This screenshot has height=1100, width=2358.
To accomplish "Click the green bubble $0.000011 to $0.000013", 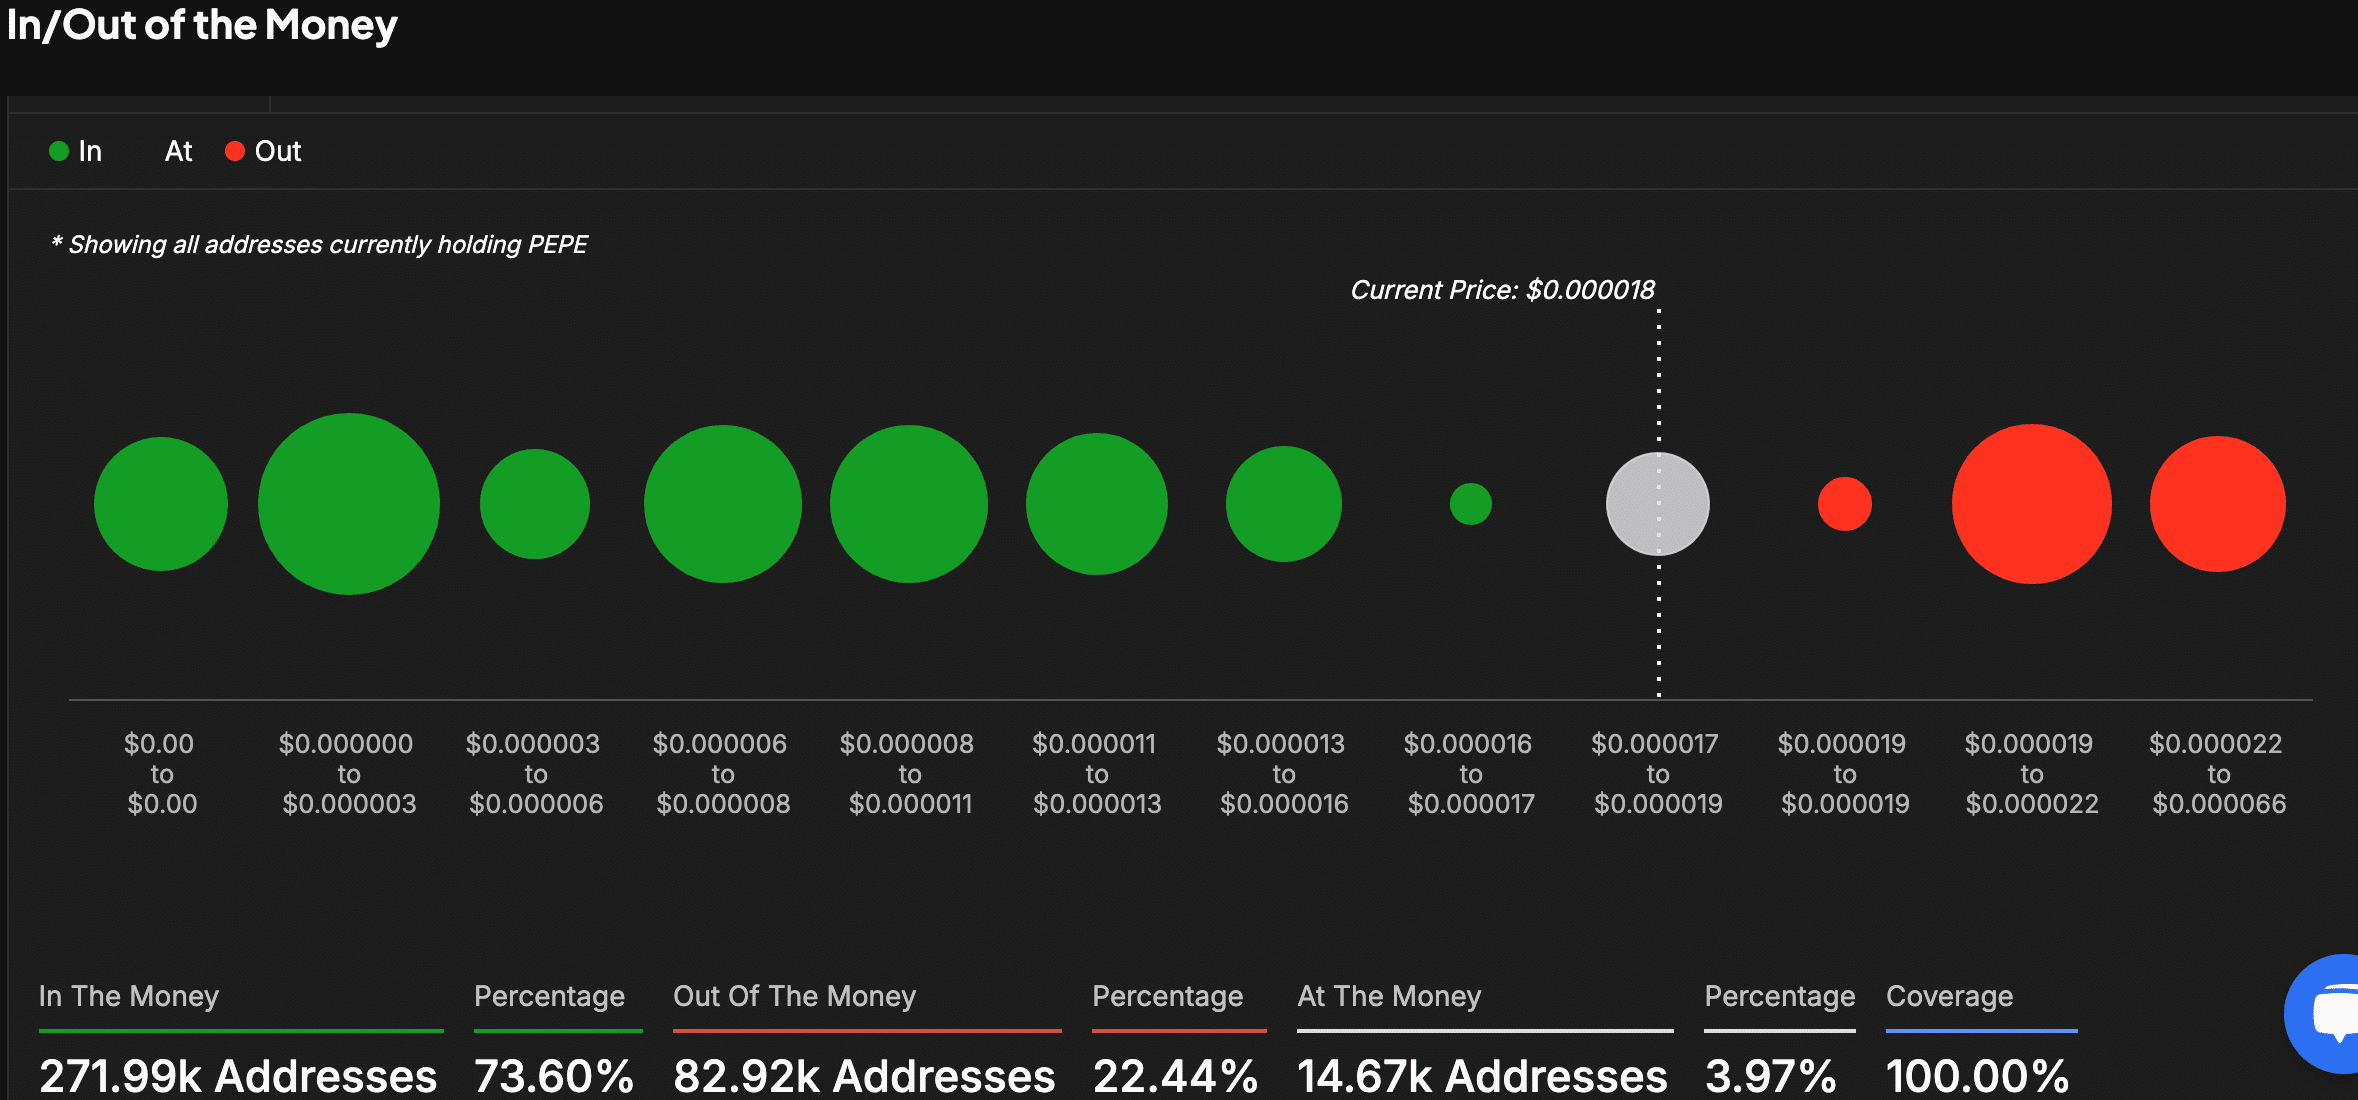I will [1096, 504].
